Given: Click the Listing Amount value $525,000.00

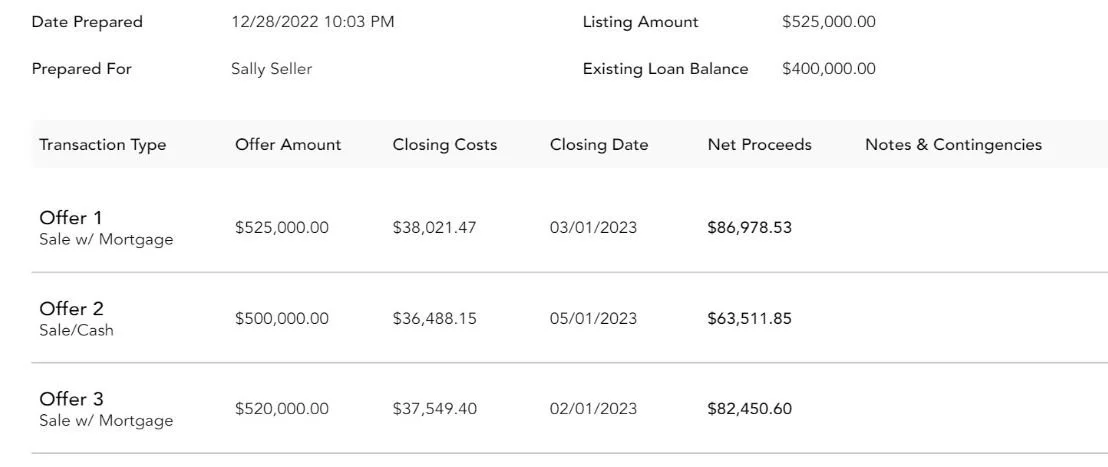Looking at the screenshot, I should [x=828, y=22].
